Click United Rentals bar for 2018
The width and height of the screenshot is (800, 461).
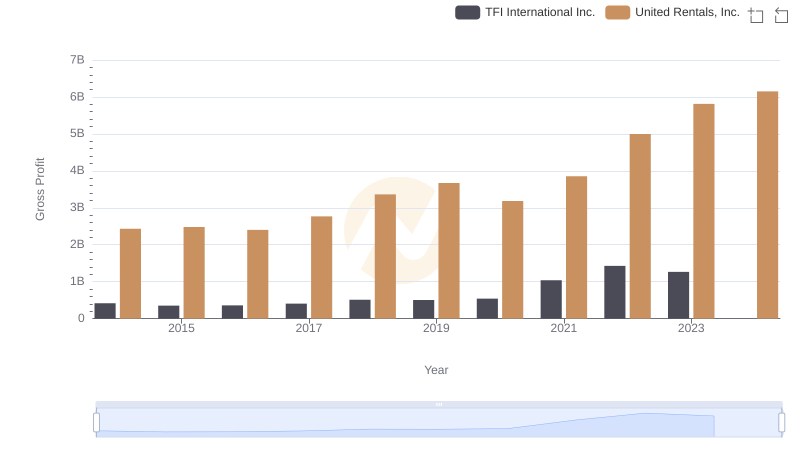385,256
